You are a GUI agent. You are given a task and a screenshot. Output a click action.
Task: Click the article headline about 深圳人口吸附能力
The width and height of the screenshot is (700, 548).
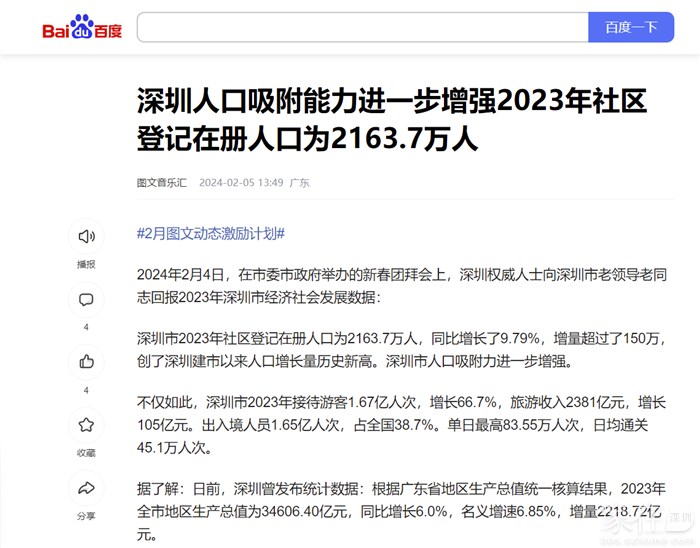click(x=392, y=118)
